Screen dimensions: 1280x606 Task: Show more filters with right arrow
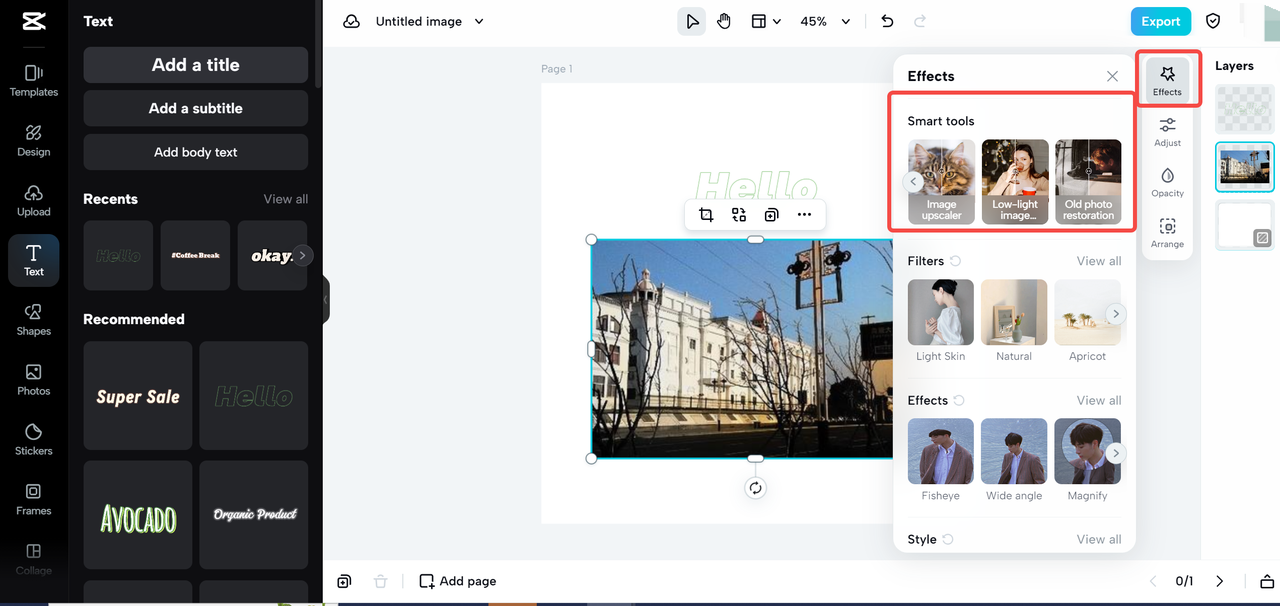click(1115, 314)
